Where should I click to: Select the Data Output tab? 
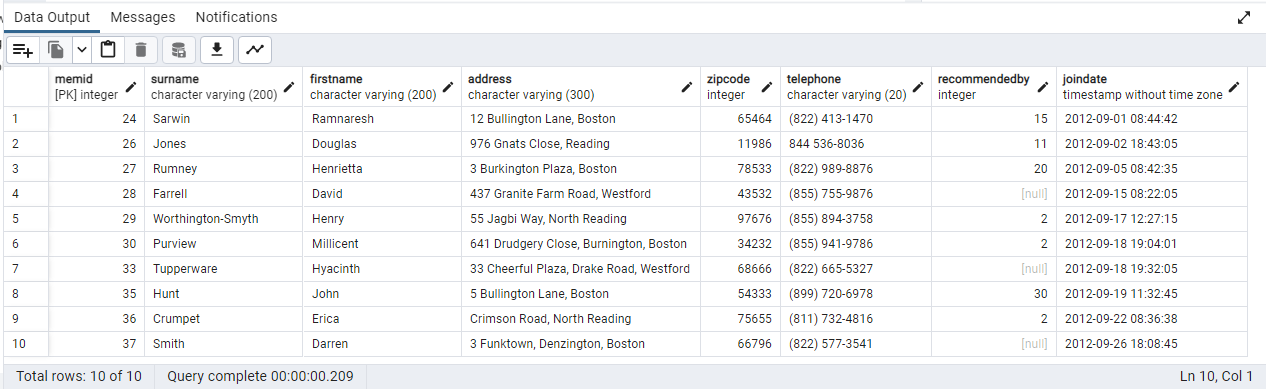(52, 17)
